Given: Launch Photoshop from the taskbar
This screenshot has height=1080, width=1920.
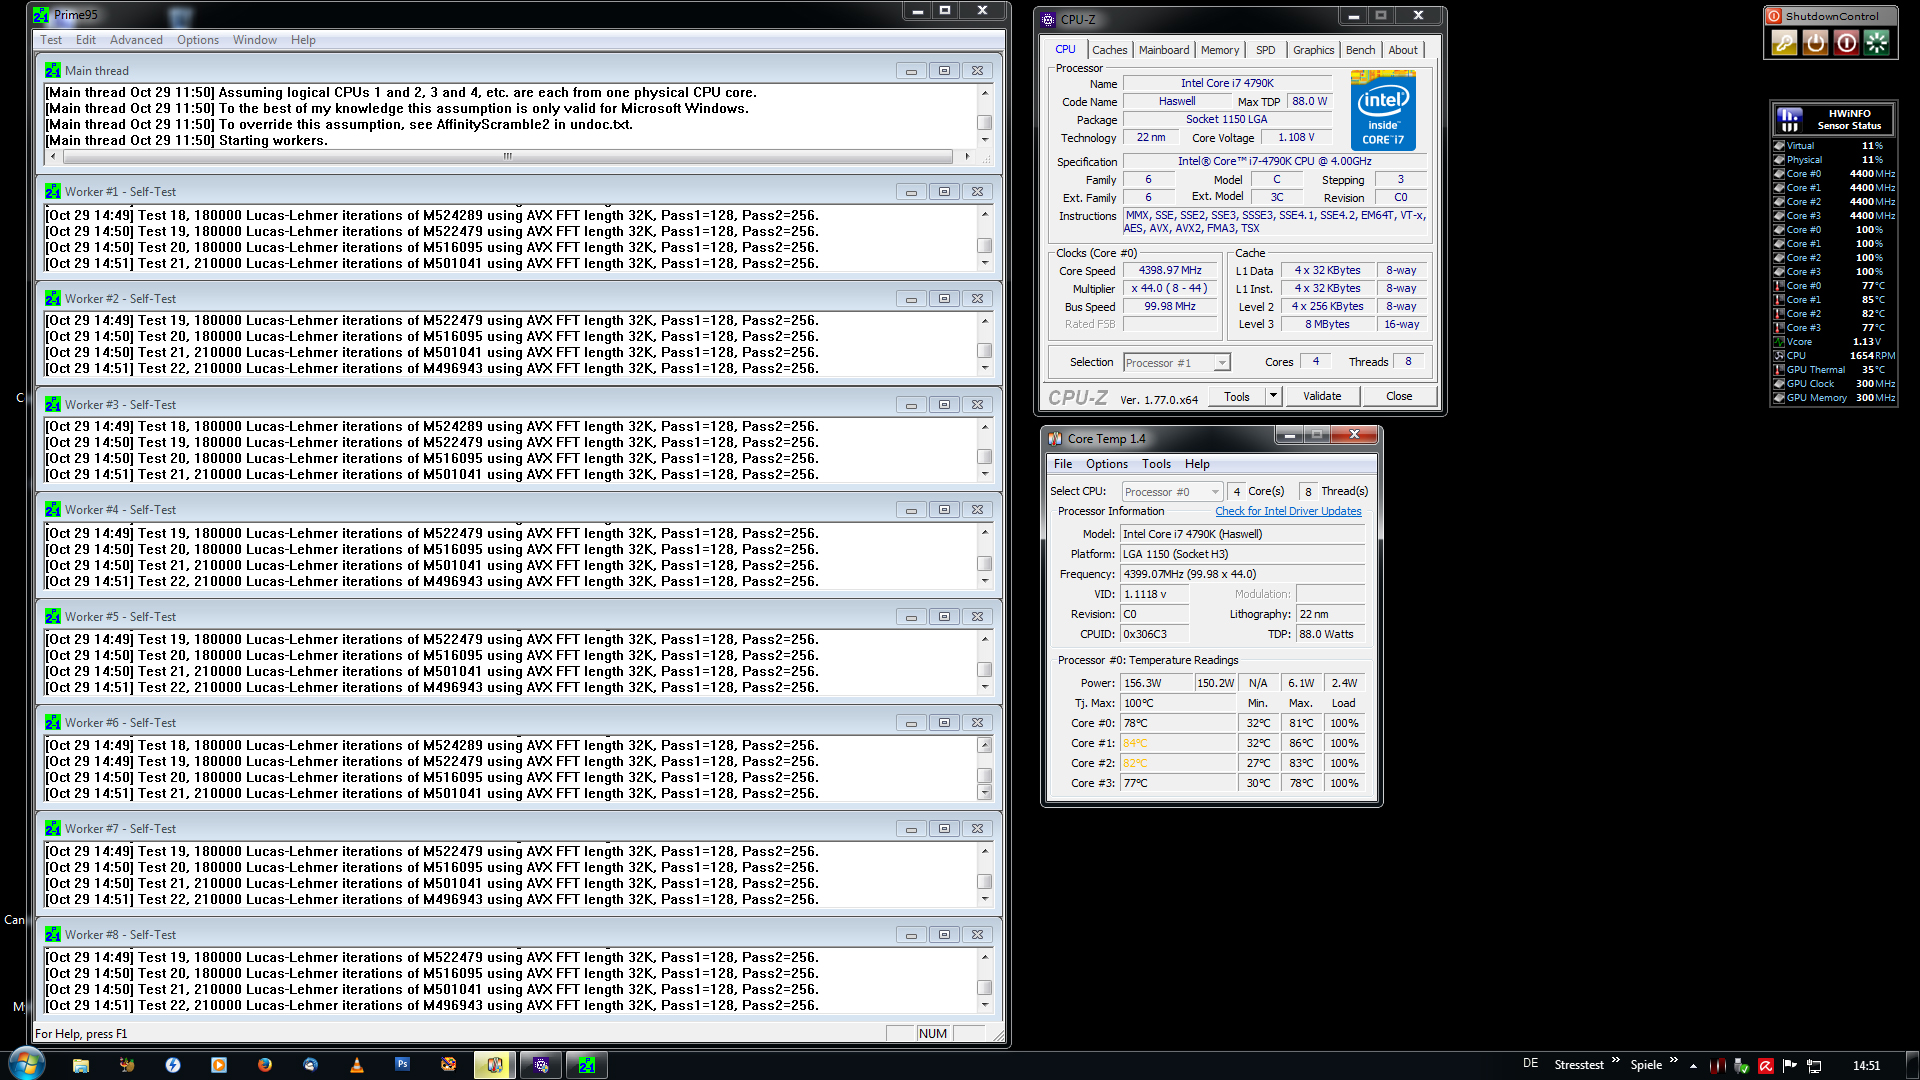Looking at the screenshot, I should point(402,1065).
